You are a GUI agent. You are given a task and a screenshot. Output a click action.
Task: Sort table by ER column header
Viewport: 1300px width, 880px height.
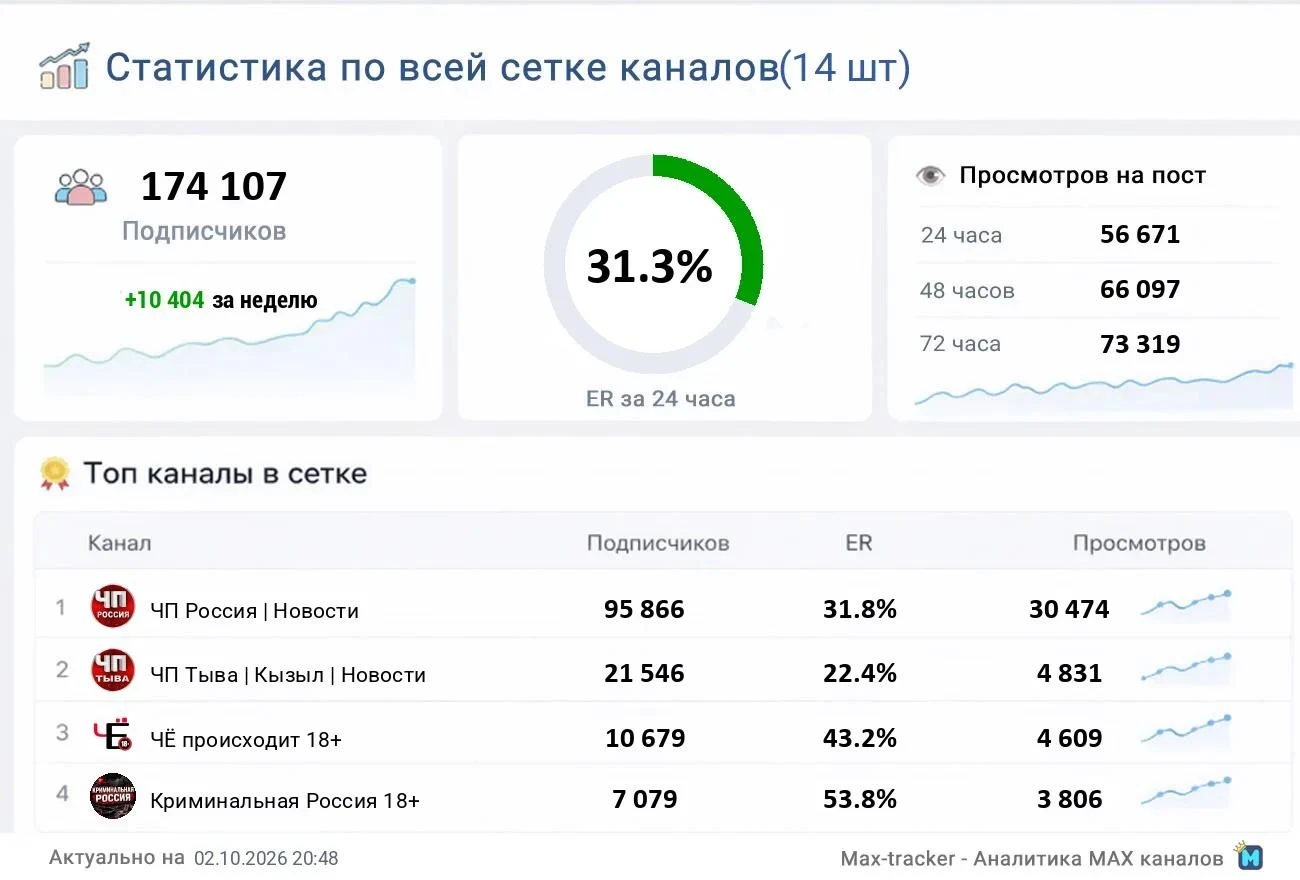pos(858,543)
